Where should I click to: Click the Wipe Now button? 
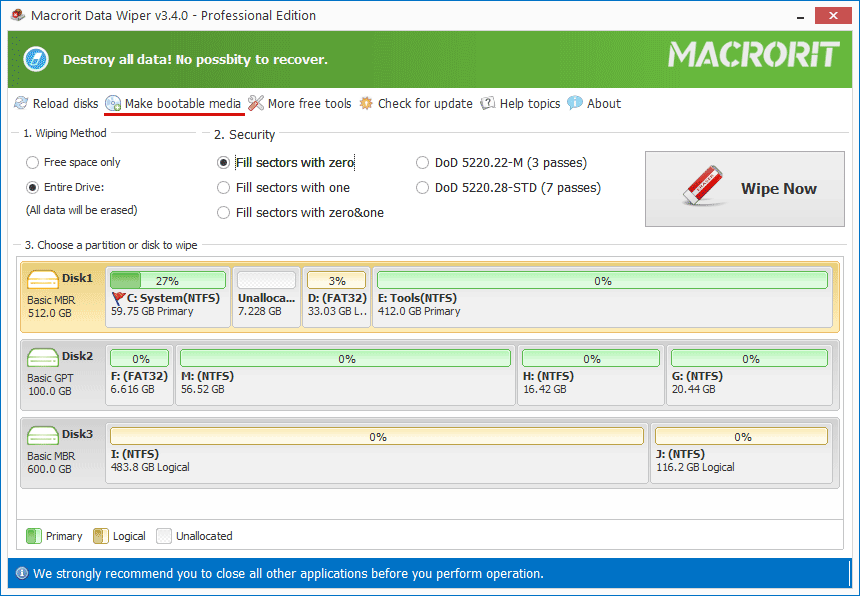coord(745,189)
